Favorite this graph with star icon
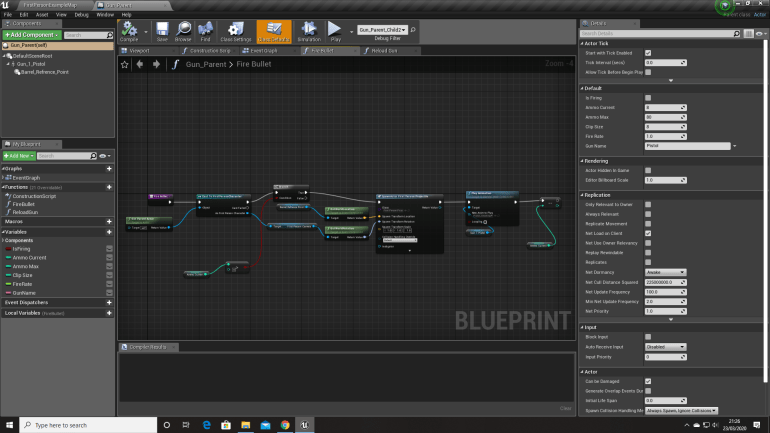 tap(125, 64)
